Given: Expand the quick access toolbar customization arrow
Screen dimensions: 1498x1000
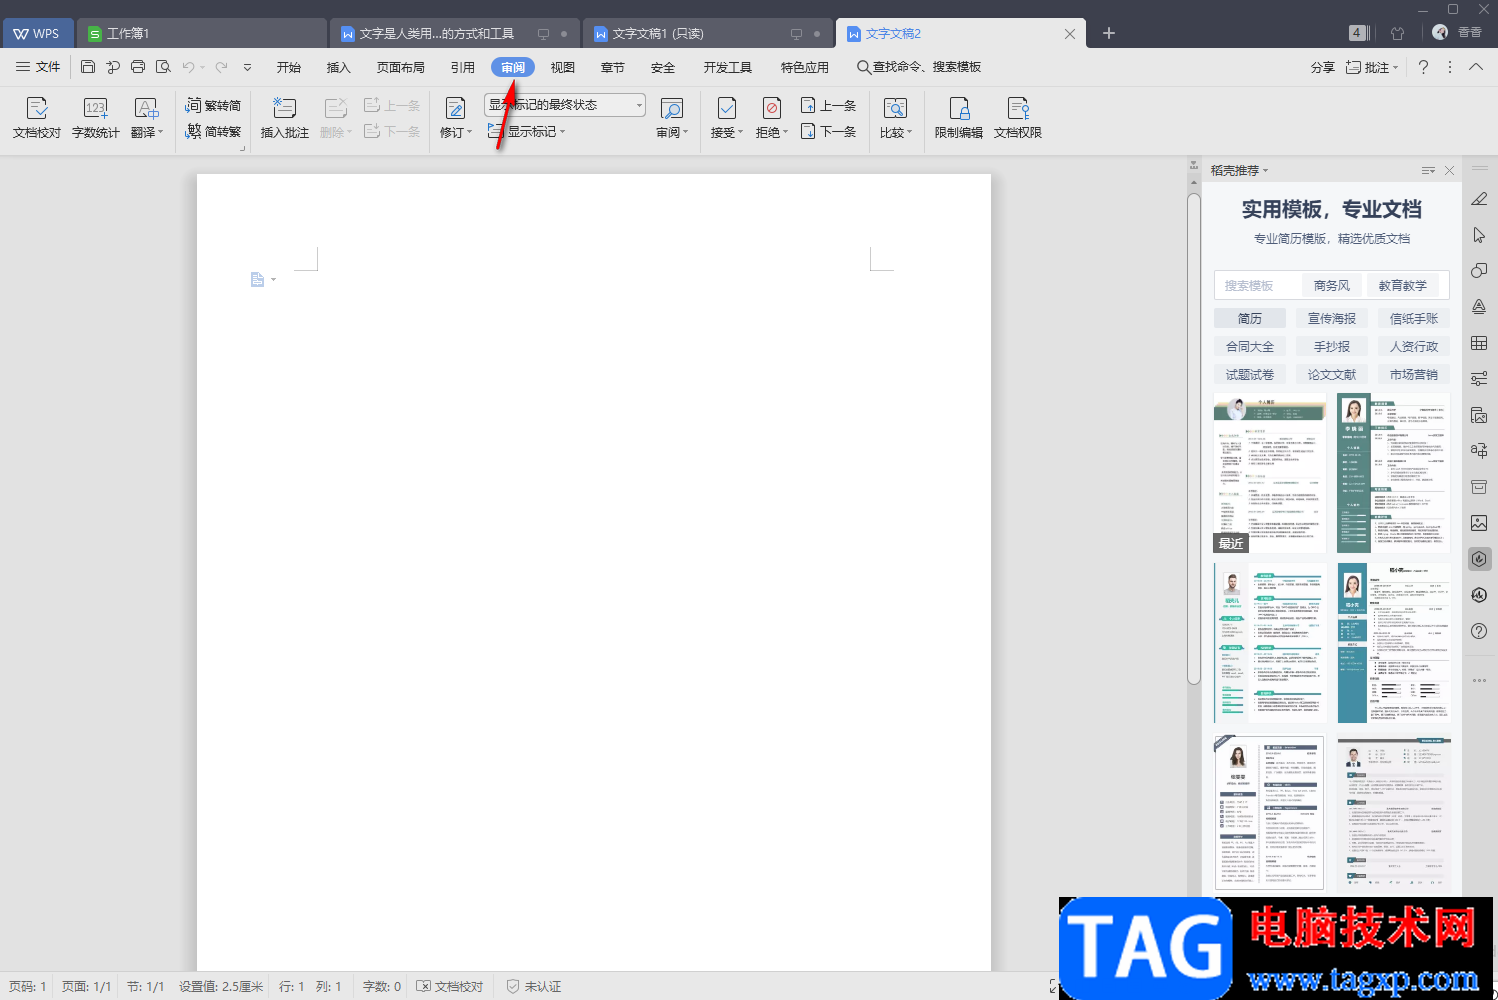Looking at the screenshot, I should coord(247,67).
